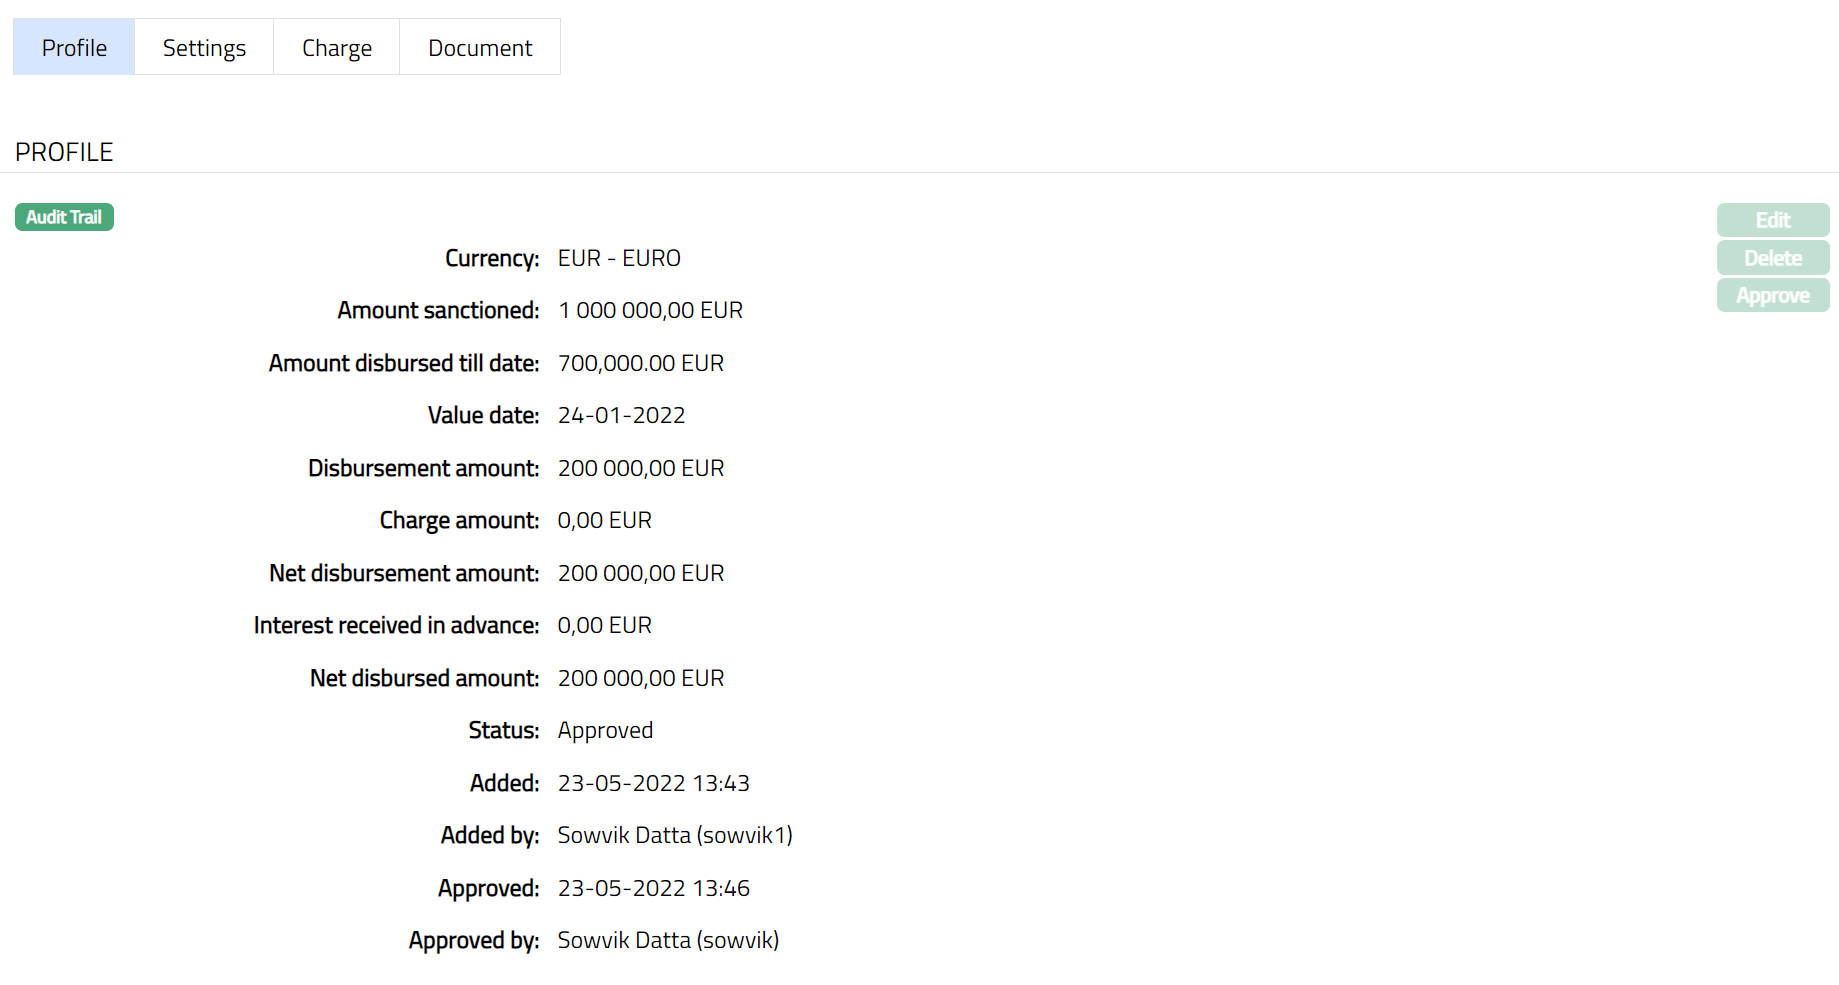
Task: Select the Approved timestamp 23-05-2022 13:46
Action: pyautogui.click(x=653, y=888)
